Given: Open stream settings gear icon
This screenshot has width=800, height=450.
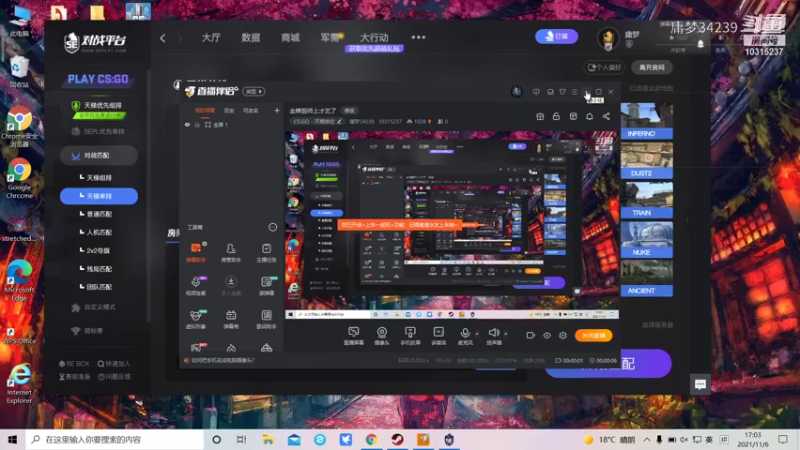Looking at the screenshot, I should click(563, 335).
